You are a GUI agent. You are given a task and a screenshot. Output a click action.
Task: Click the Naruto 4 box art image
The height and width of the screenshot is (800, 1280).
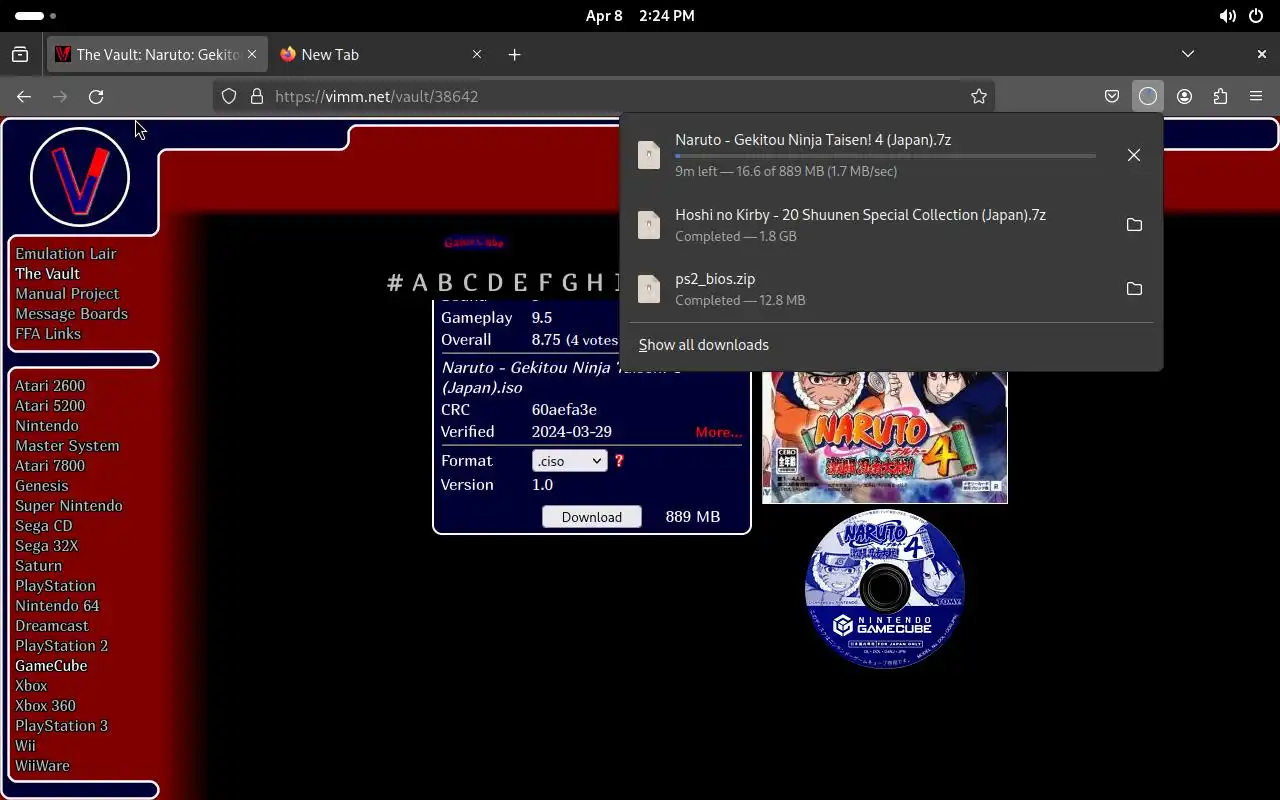point(885,437)
